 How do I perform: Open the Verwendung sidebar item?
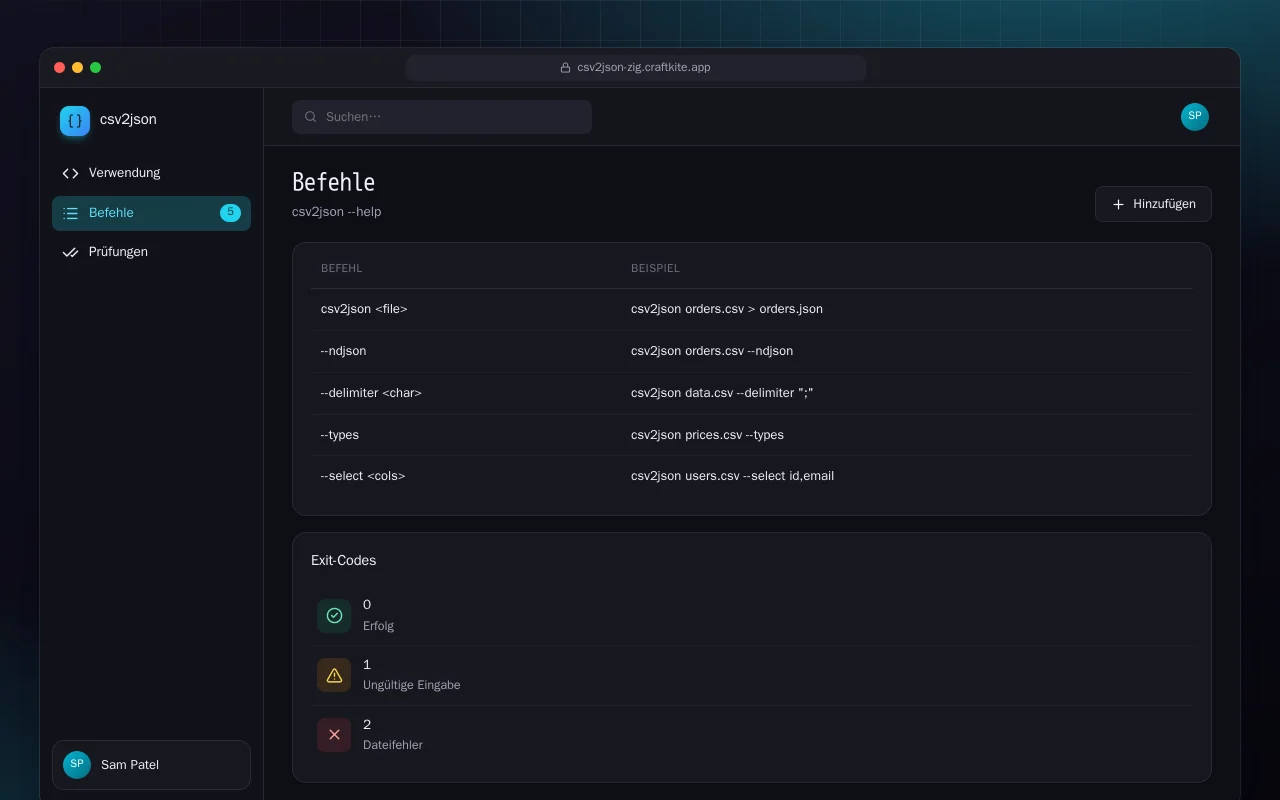pyautogui.click(x=151, y=173)
